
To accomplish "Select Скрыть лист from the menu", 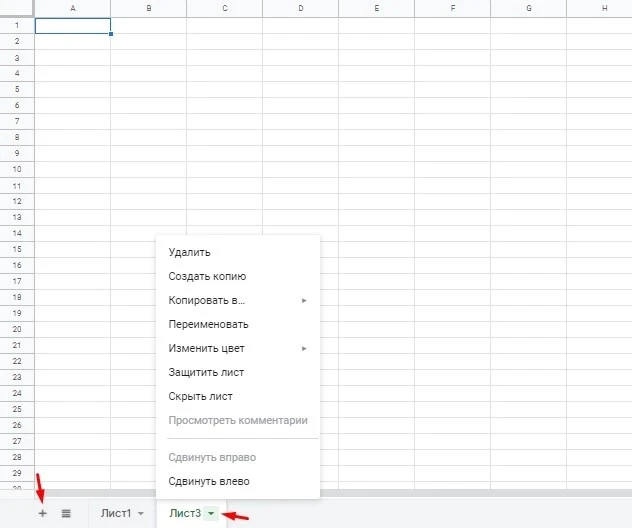I will coord(200,396).
